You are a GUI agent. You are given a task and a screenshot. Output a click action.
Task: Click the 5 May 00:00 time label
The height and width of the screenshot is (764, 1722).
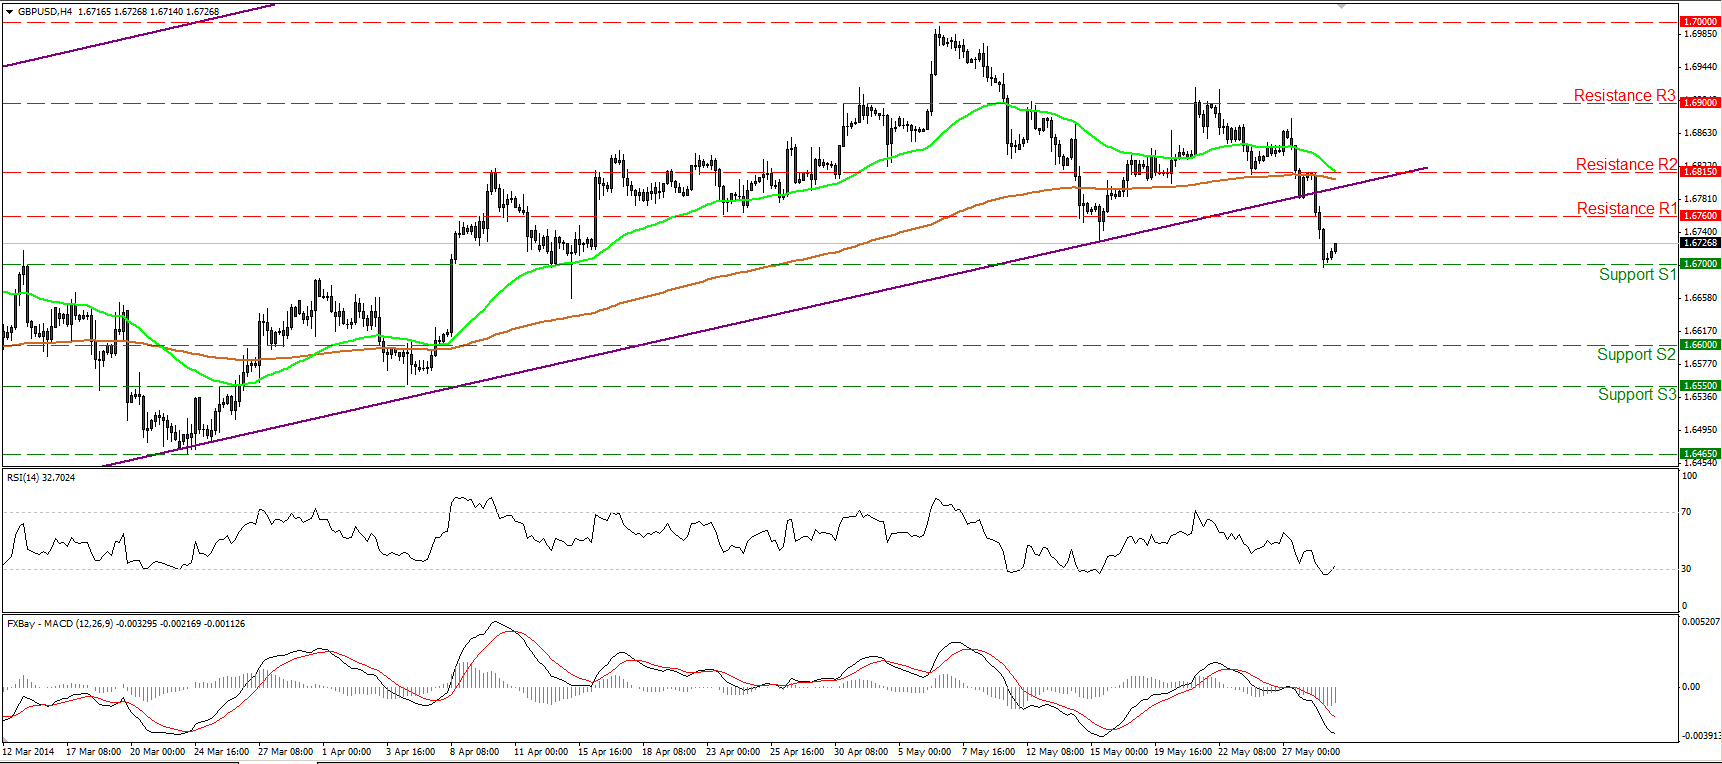tap(925, 752)
